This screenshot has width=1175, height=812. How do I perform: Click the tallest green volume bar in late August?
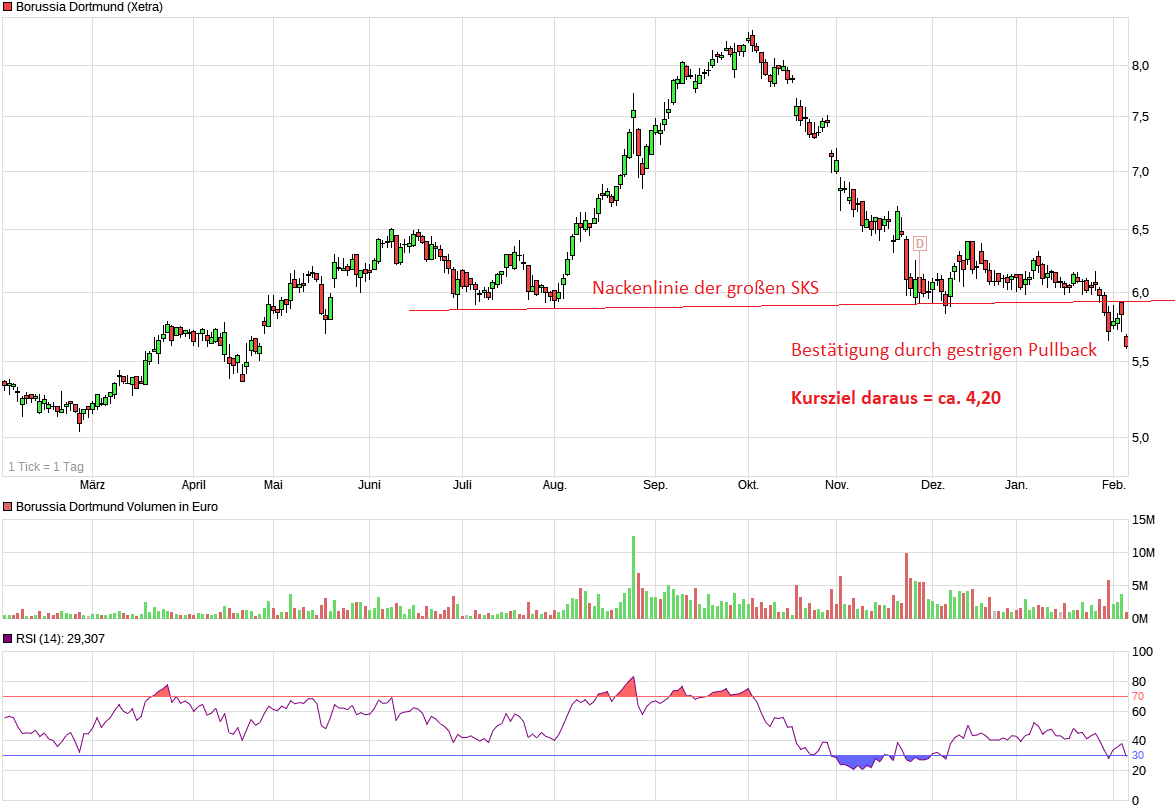point(633,577)
